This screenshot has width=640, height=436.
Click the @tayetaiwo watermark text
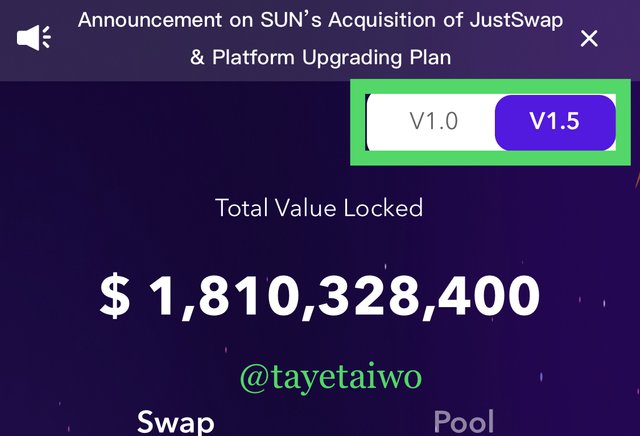330,377
